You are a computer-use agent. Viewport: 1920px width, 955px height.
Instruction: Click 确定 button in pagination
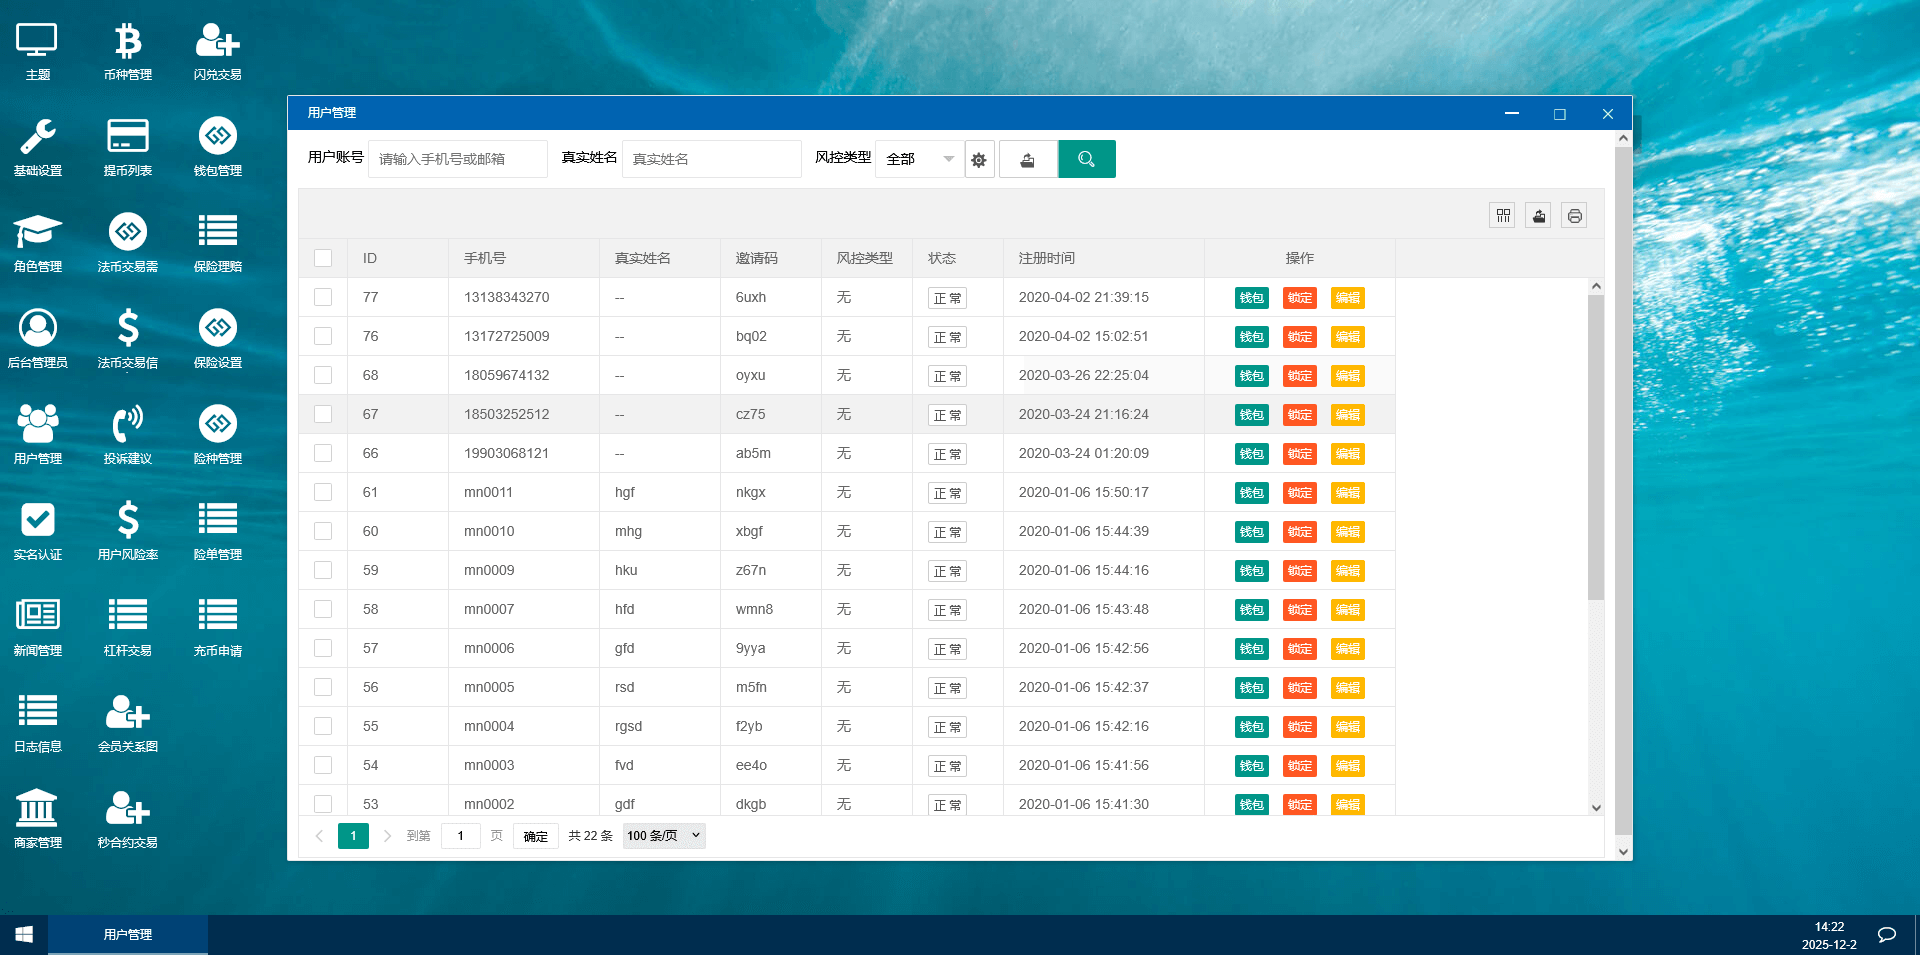[x=536, y=836]
